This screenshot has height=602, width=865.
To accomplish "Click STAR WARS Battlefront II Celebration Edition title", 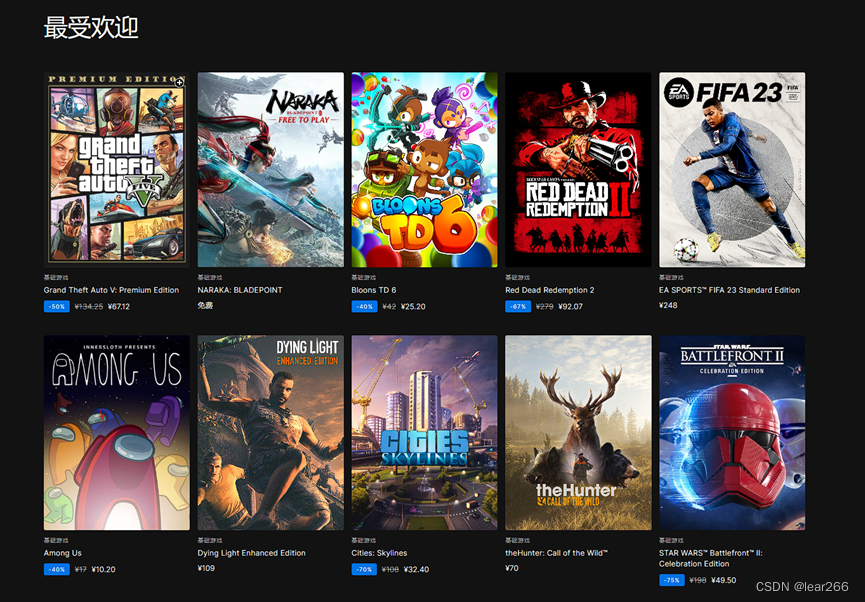I will click(711, 558).
